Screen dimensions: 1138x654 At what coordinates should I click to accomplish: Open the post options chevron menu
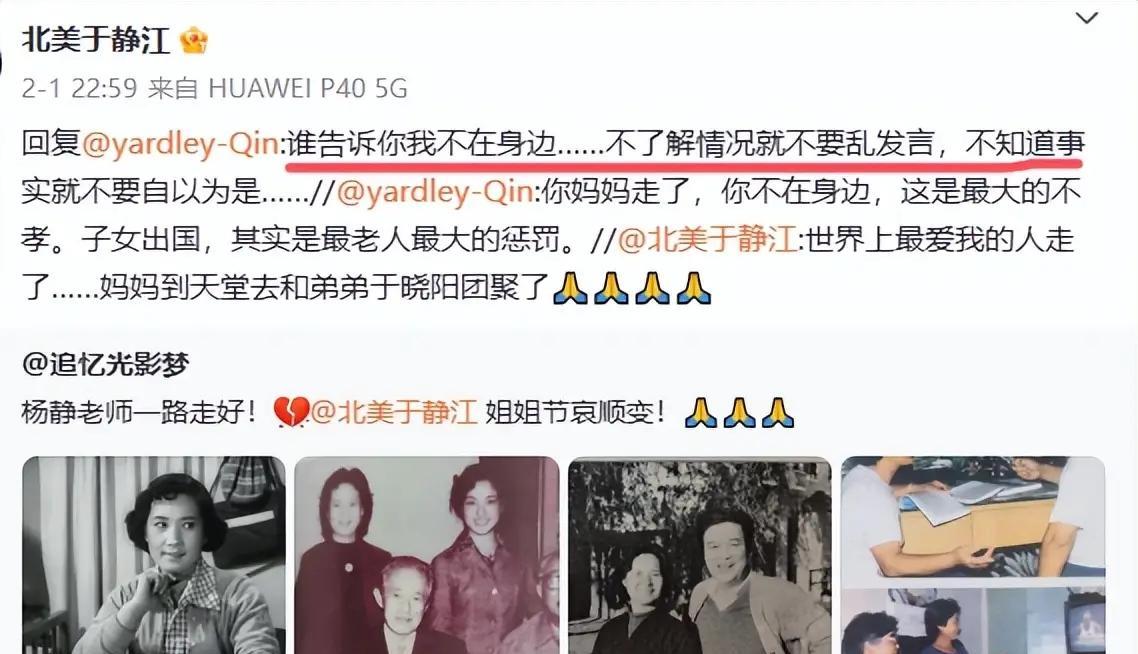click(1086, 17)
